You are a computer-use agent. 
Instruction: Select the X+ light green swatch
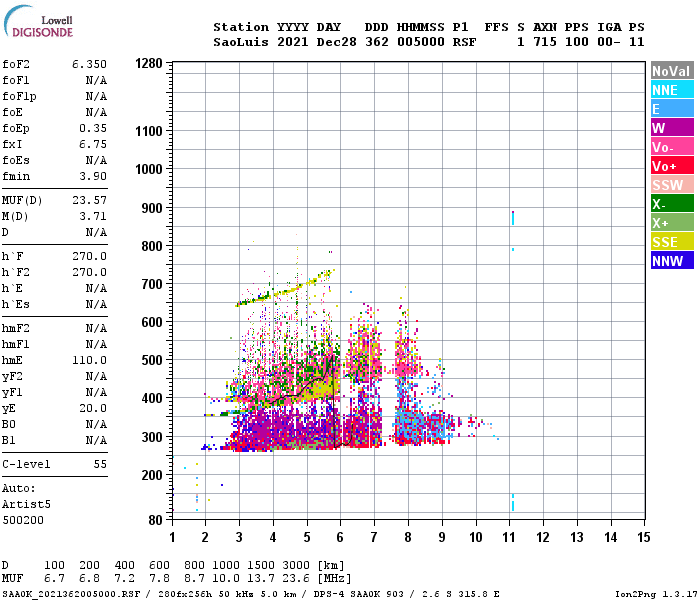(x=672, y=223)
